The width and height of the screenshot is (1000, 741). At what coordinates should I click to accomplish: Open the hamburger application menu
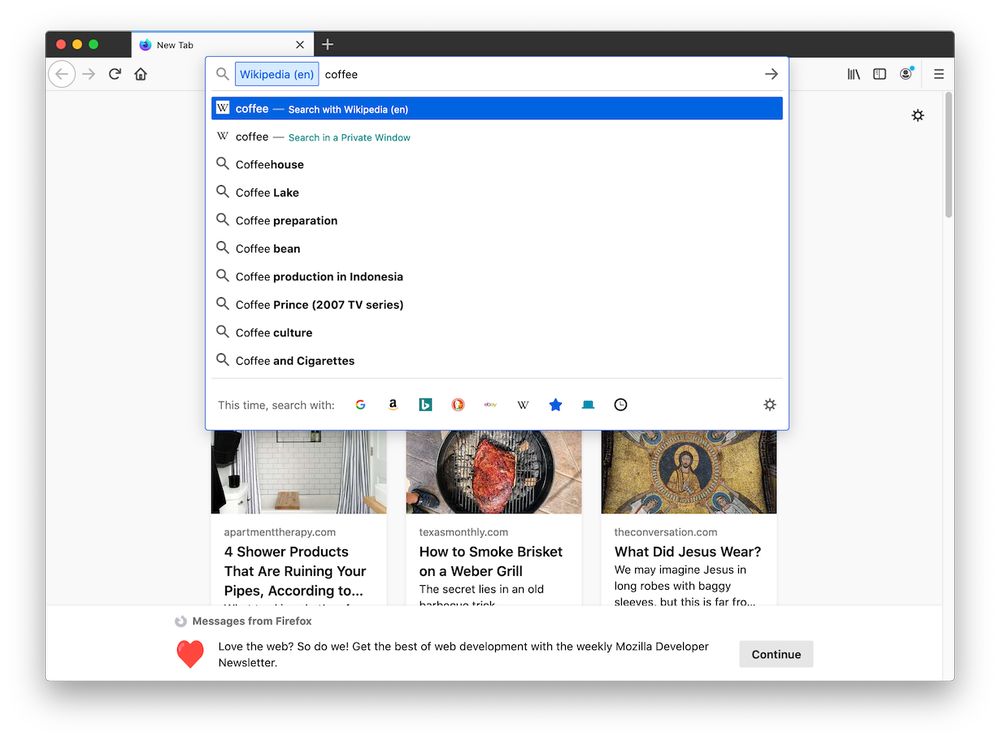pyautogui.click(x=938, y=74)
